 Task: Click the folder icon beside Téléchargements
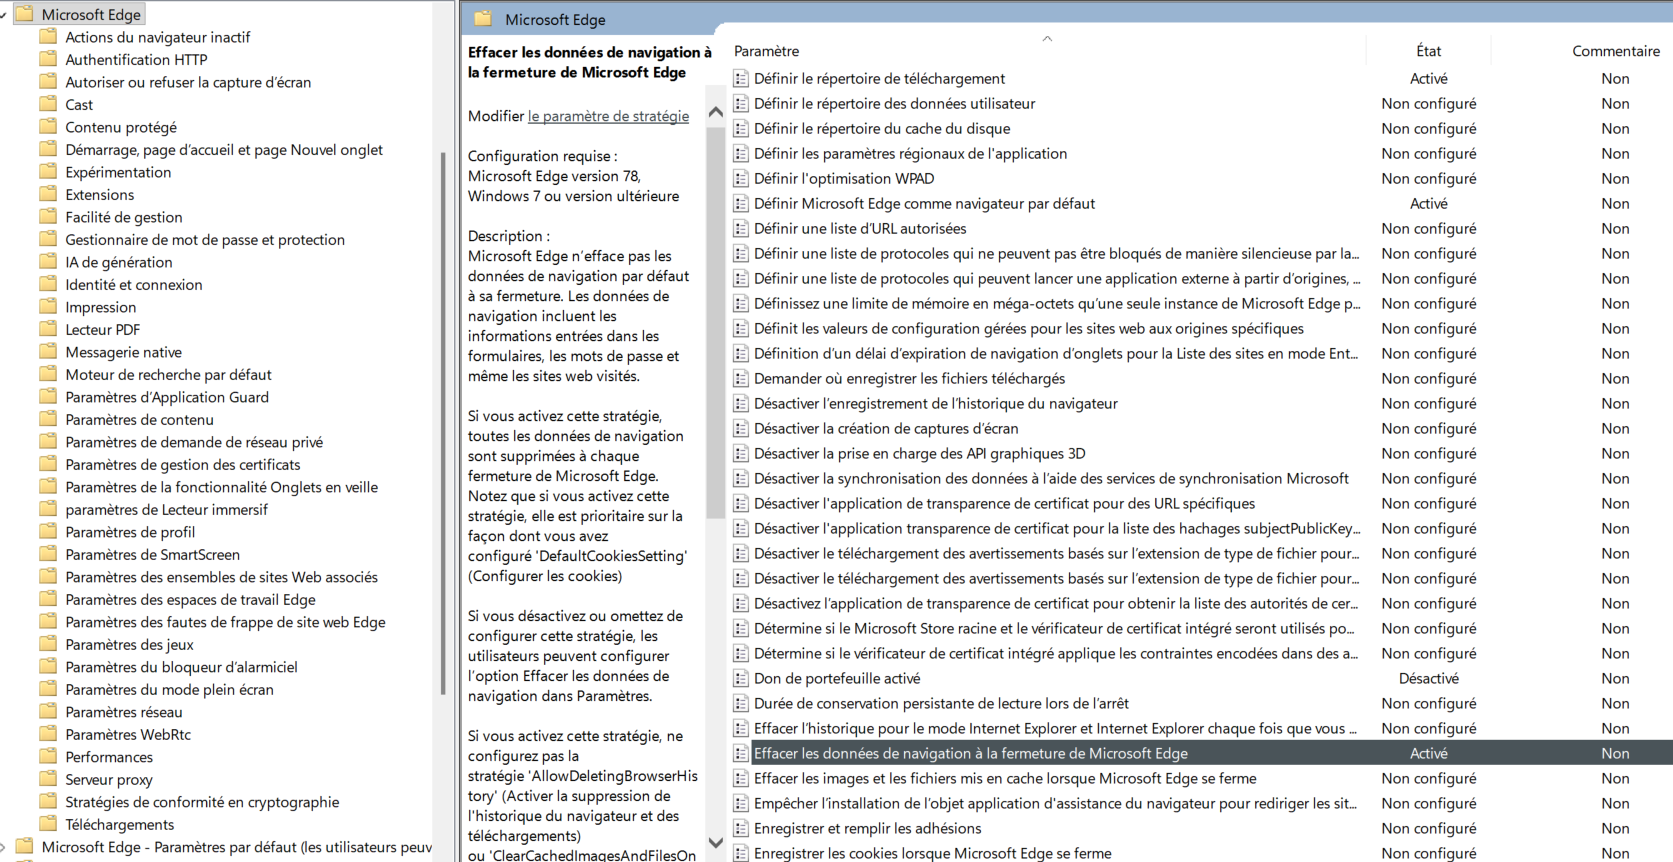48,824
